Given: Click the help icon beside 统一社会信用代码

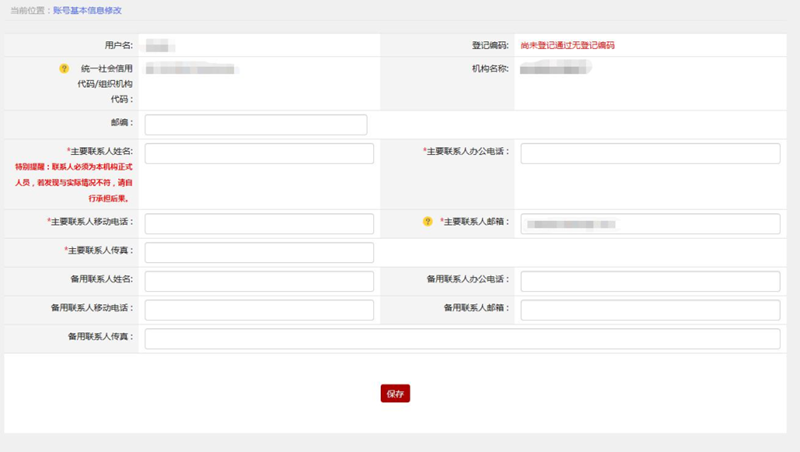Looking at the screenshot, I should [x=65, y=69].
